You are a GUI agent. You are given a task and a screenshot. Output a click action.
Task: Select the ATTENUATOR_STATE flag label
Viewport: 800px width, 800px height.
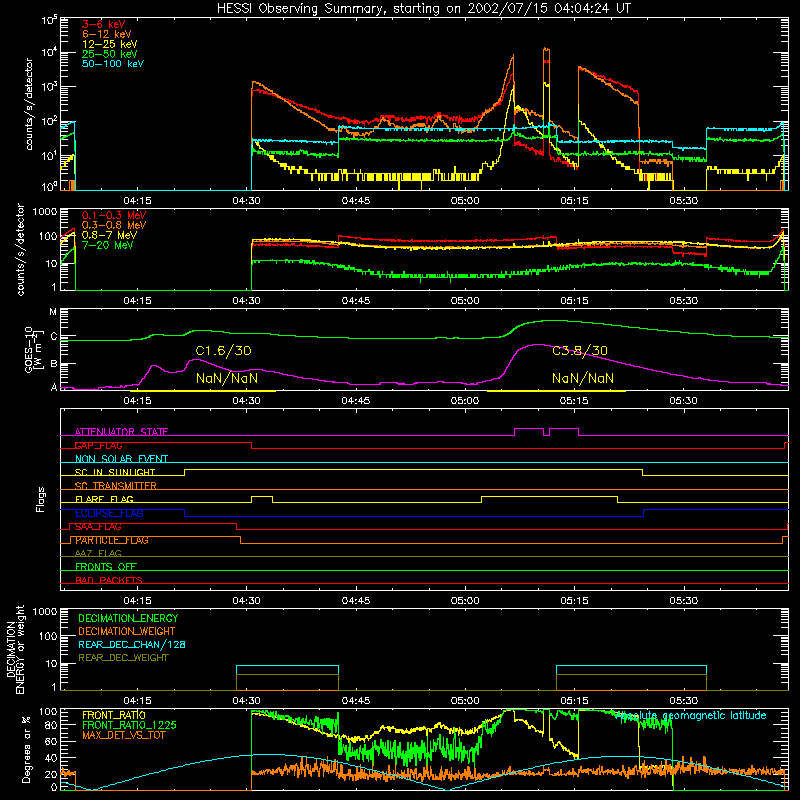tap(121, 432)
